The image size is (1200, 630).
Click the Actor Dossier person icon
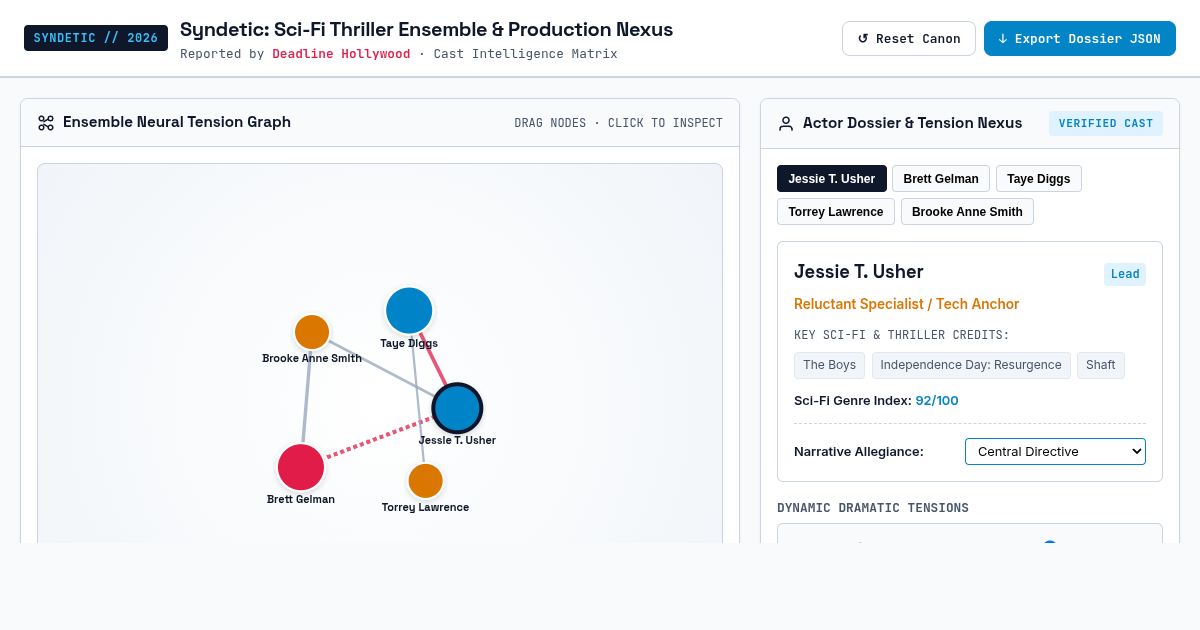tap(786, 123)
